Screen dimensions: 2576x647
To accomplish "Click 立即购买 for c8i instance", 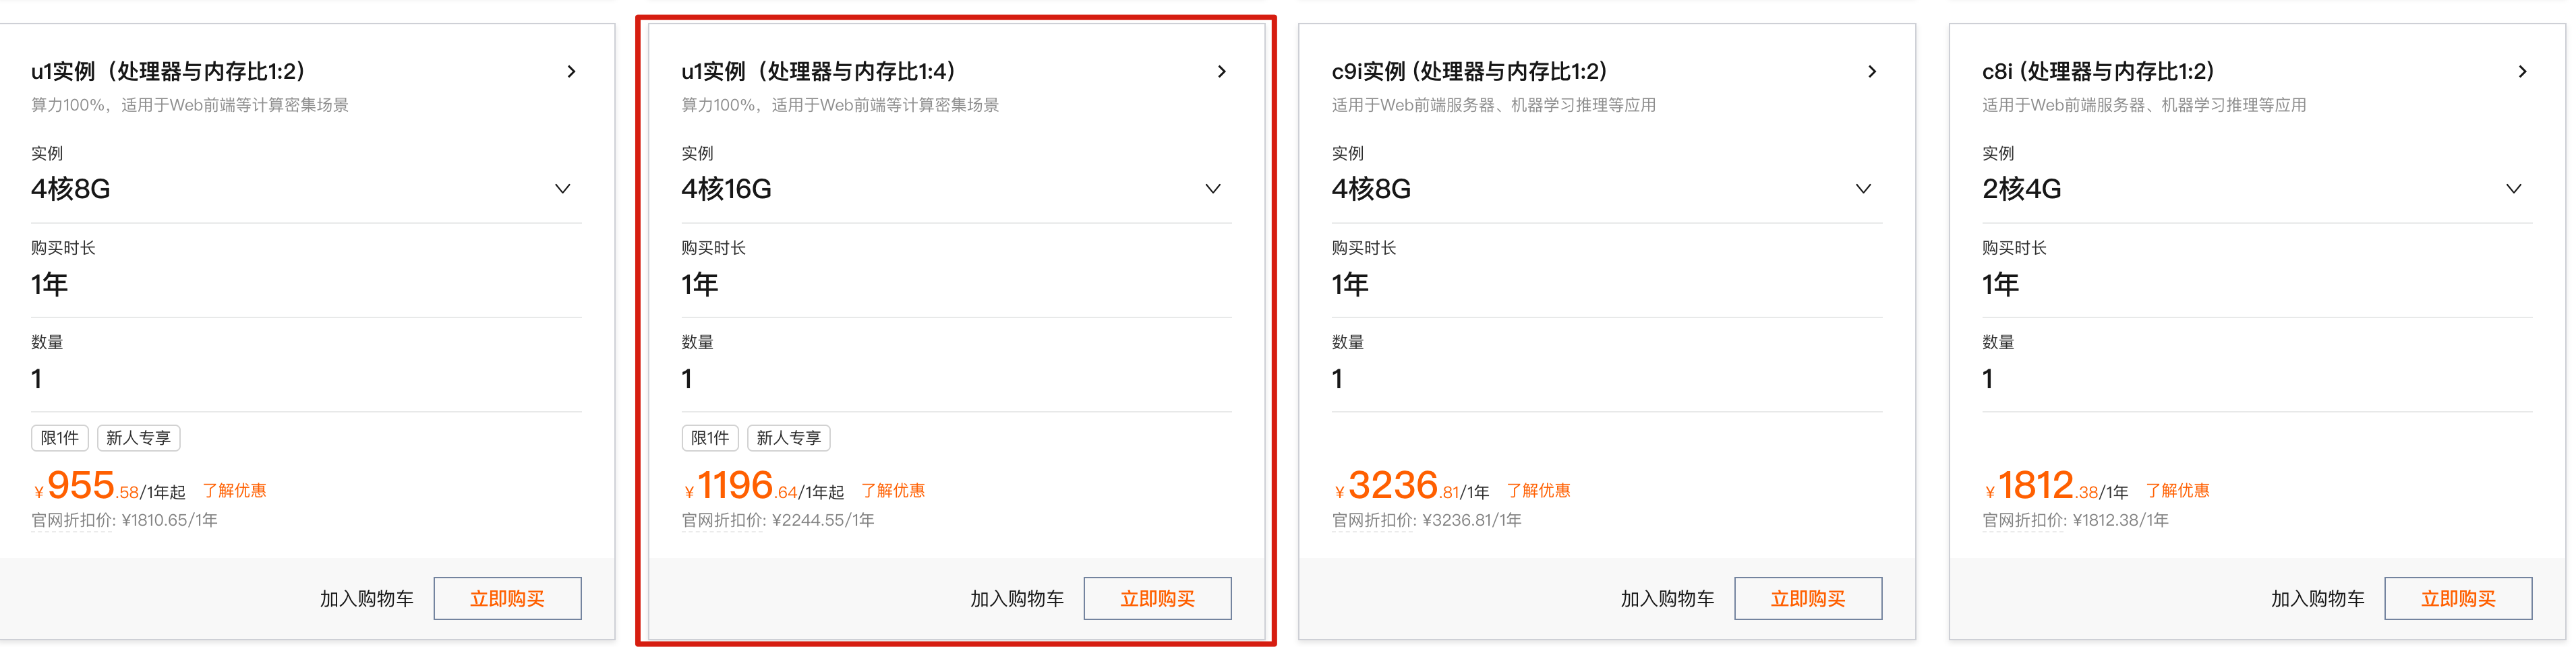I will pyautogui.click(x=2458, y=598).
